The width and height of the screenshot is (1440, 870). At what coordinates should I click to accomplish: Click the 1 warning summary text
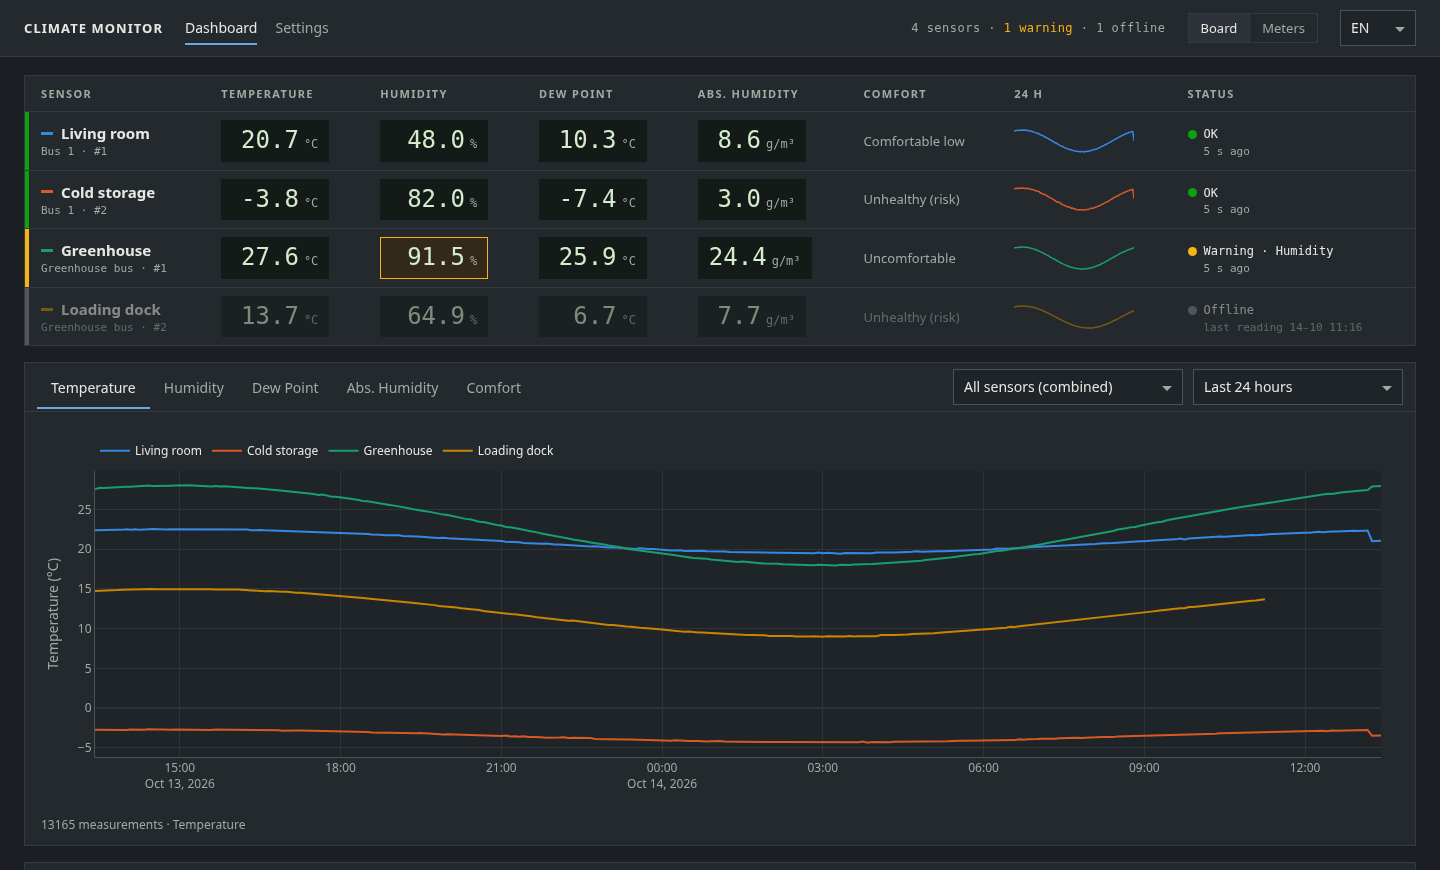1038,28
